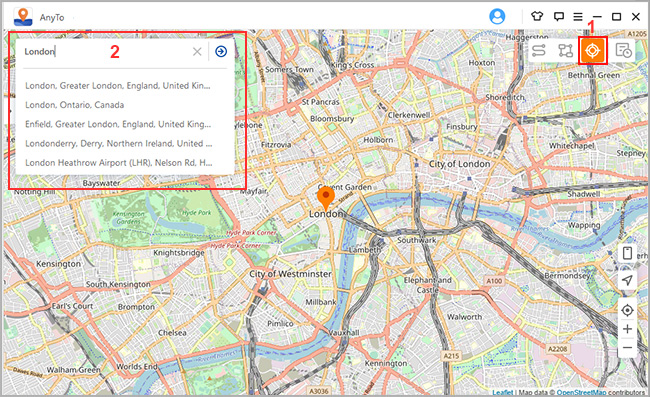Screen dimensions: 650x397
Task: Click into the London search field
Action: coord(106,51)
